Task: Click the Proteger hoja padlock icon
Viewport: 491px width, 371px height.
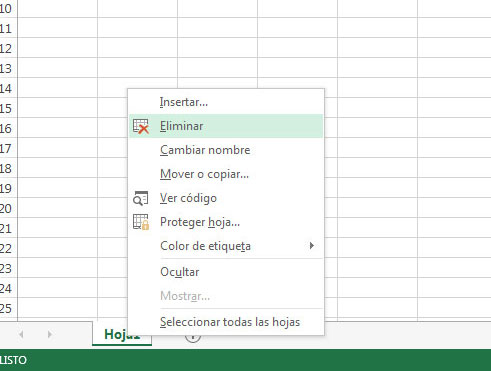Action: [141, 222]
